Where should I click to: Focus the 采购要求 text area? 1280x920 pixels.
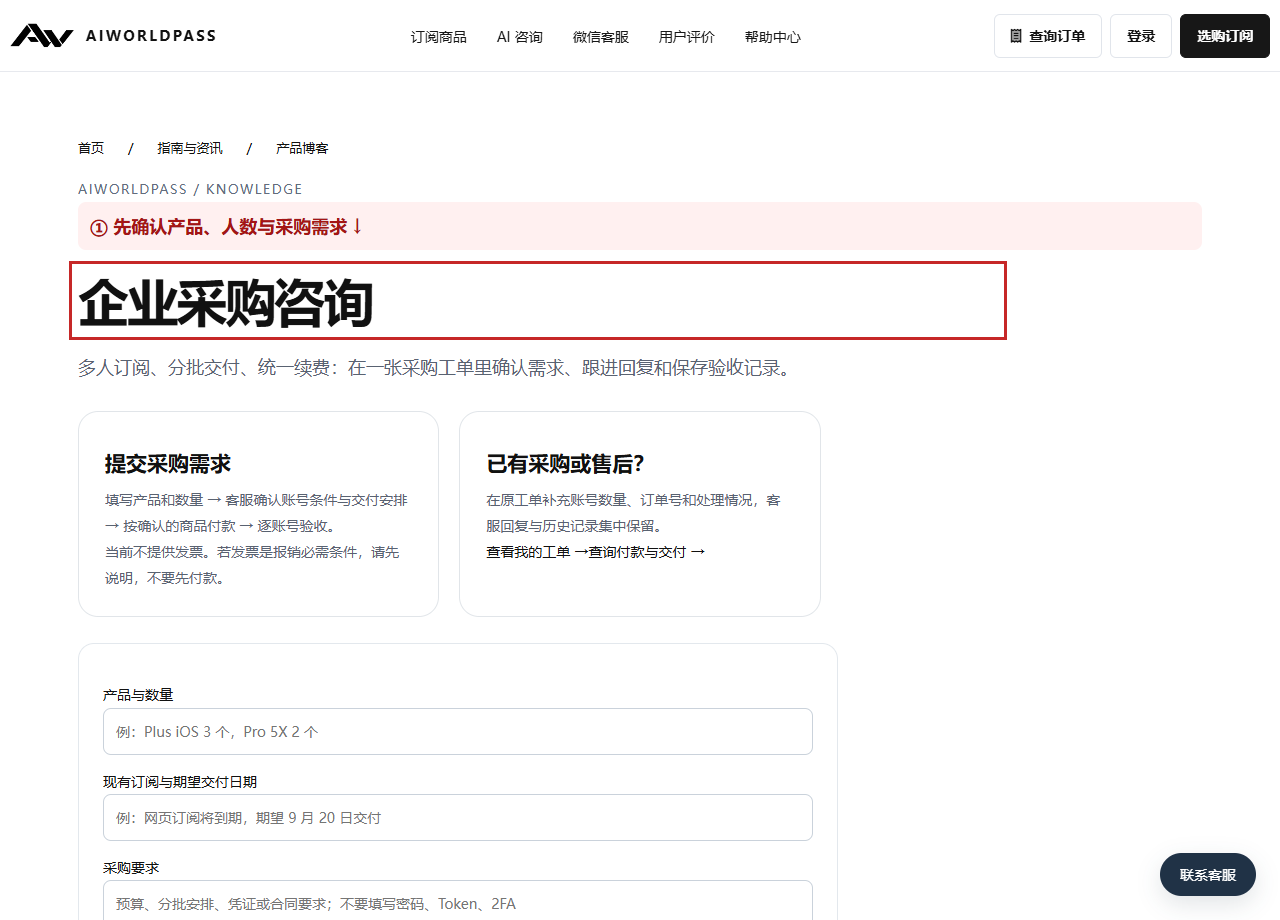[x=458, y=900]
